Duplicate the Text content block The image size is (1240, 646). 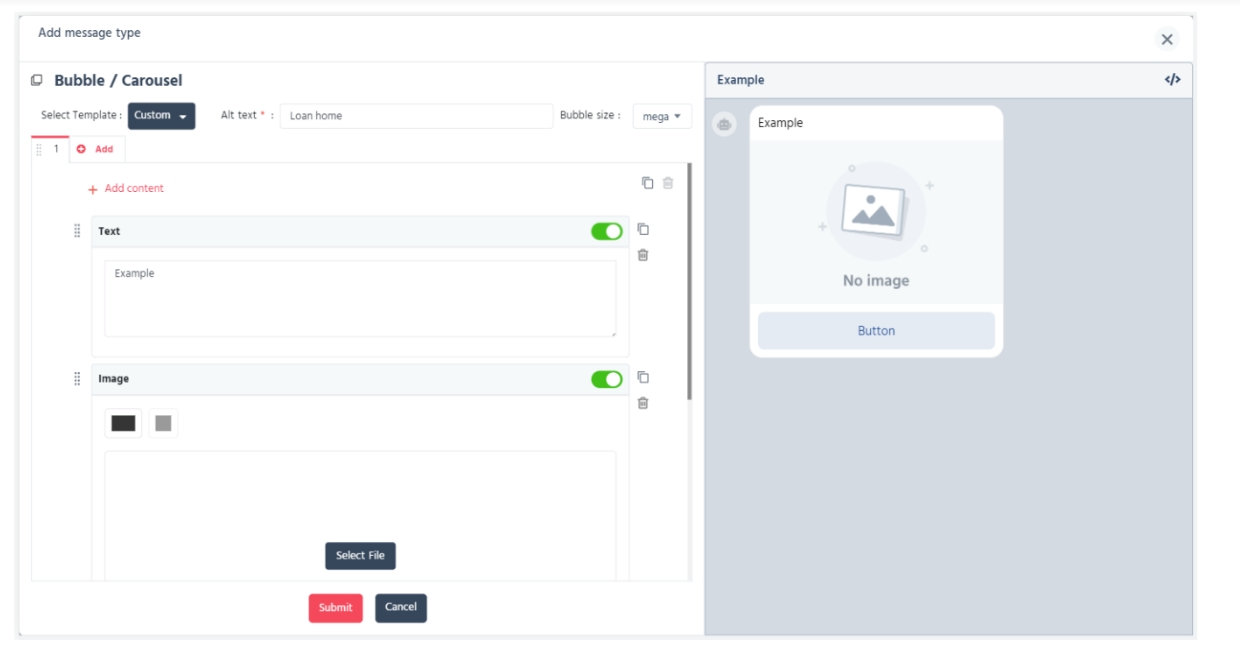coord(643,229)
